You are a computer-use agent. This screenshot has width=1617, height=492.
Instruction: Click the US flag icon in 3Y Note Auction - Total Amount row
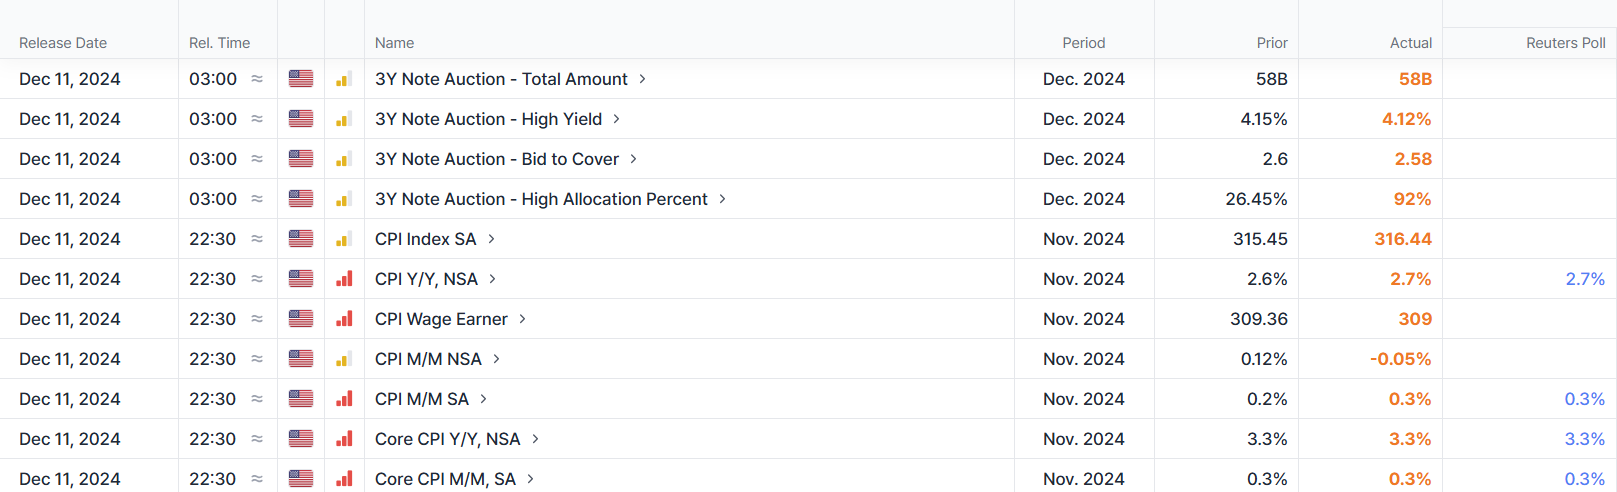pyautogui.click(x=301, y=79)
